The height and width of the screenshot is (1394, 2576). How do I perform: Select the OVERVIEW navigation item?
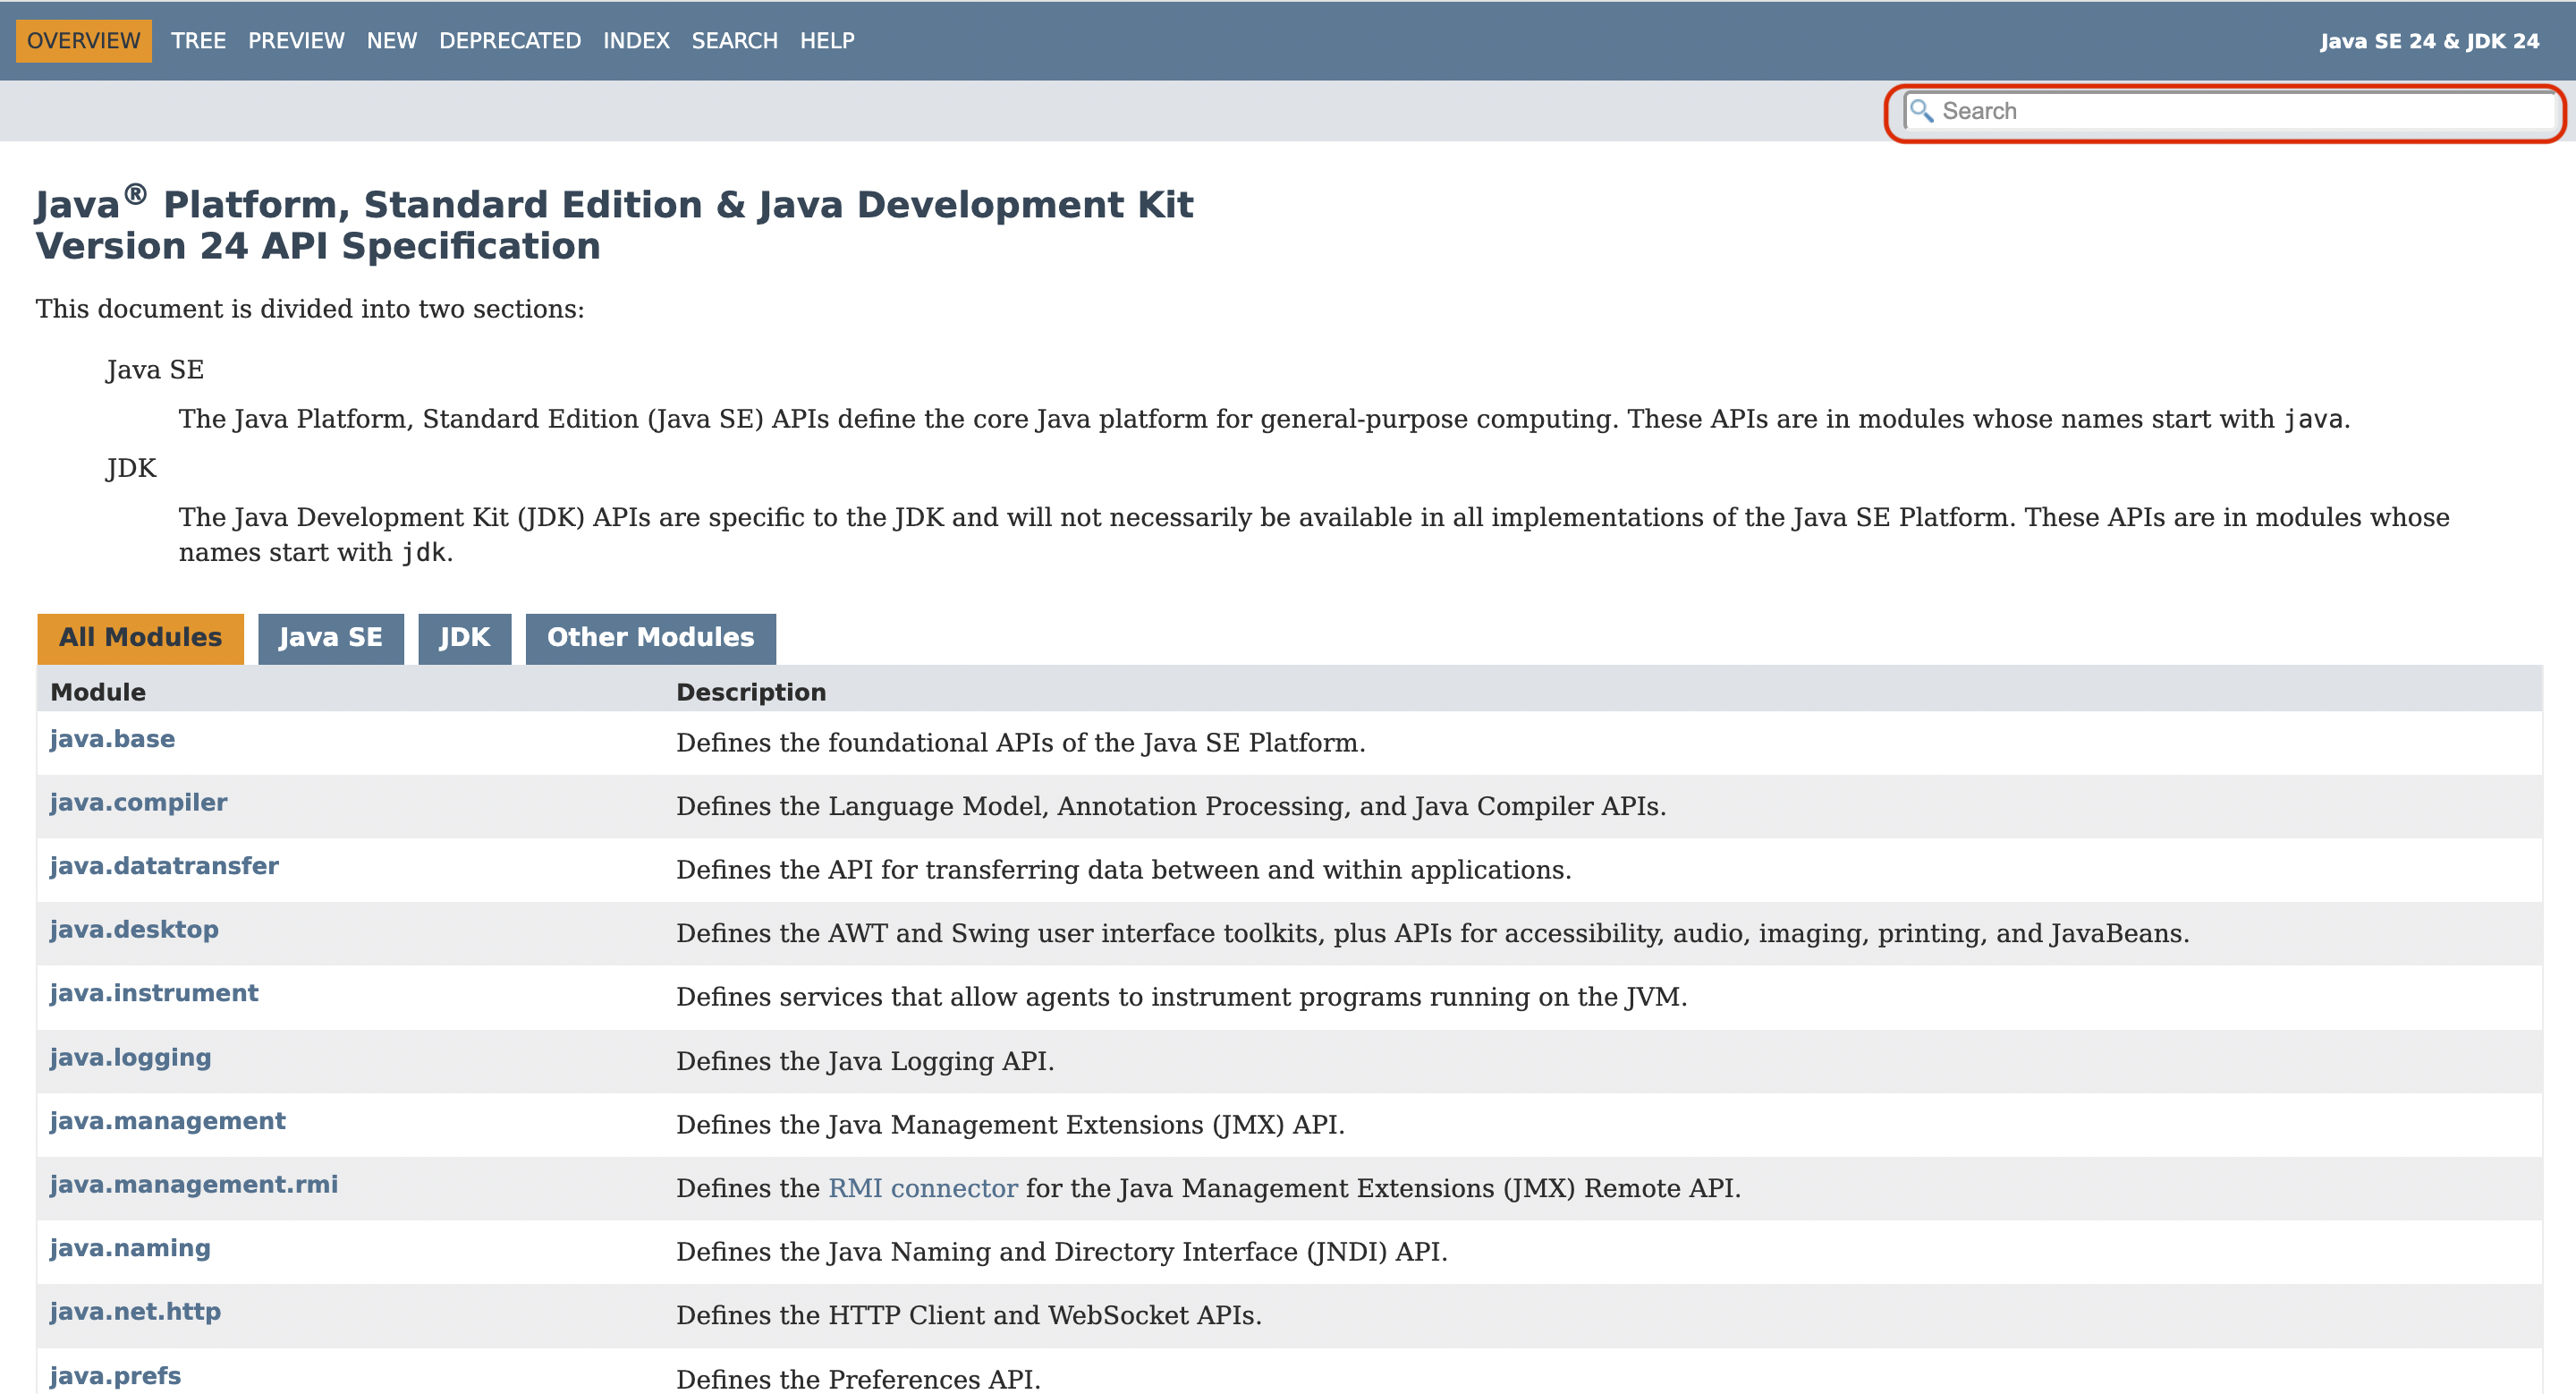[83, 41]
